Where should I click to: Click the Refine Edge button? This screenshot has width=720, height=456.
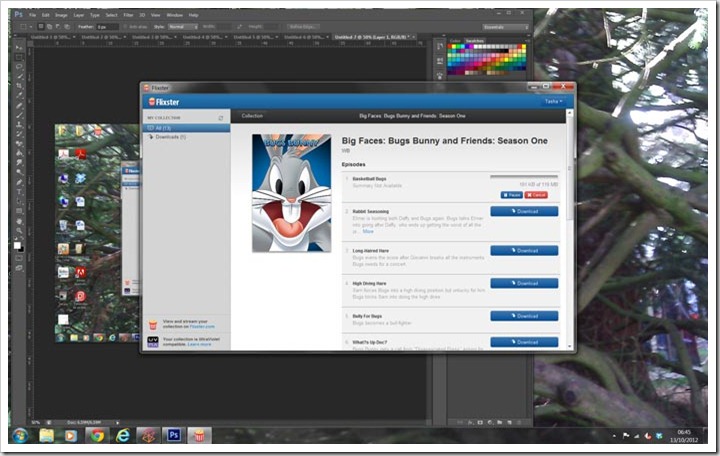tap(303, 27)
